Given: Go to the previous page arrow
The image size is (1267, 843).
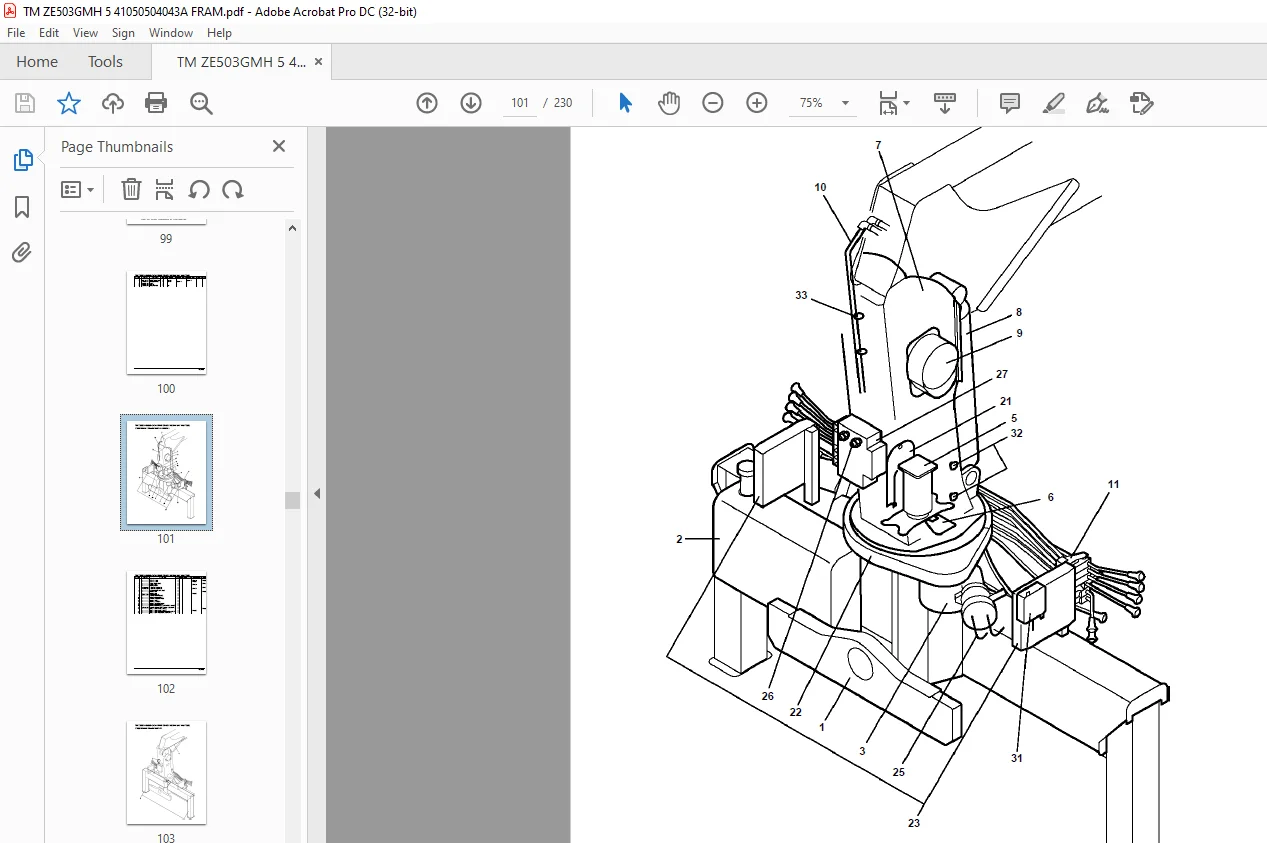Looking at the screenshot, I should (427, 103).
